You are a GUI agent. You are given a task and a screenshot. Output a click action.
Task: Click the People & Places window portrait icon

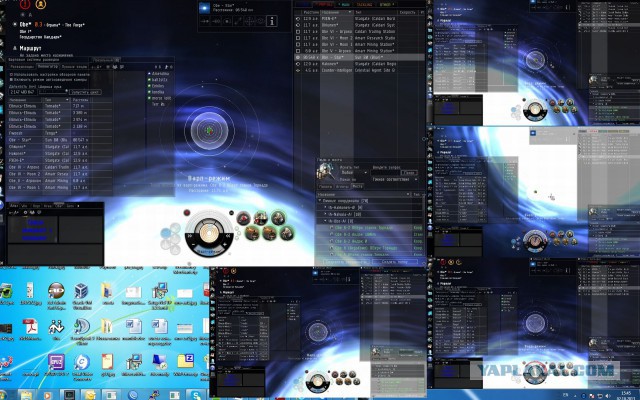(325, 172)
